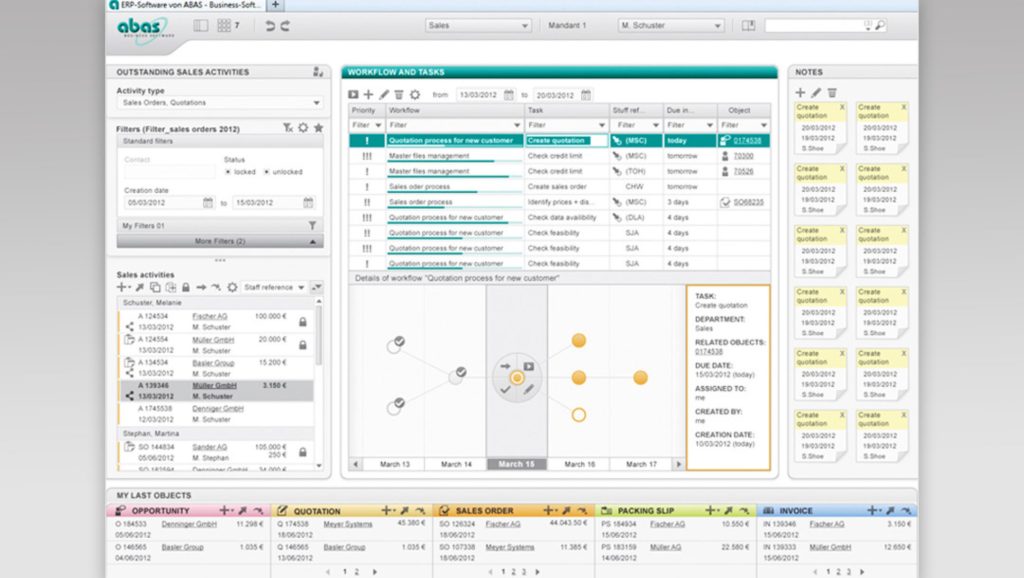The image size is (1024, 578).
Task: Select the Play workflow icon in Workflow and Tasks
Action: 352,94
